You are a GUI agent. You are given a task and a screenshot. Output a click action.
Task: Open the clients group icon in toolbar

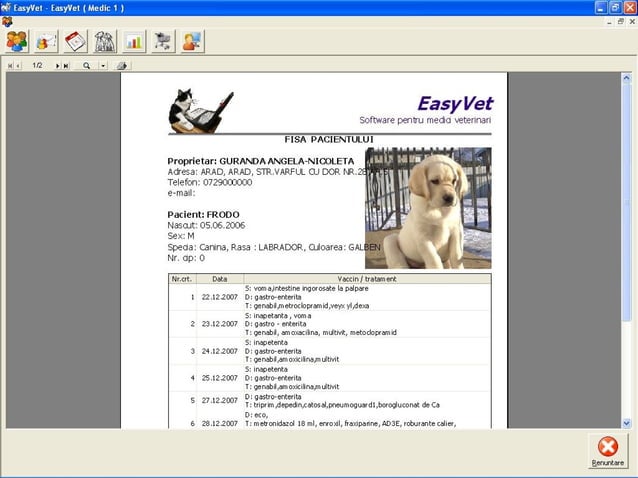coord(17,41)
